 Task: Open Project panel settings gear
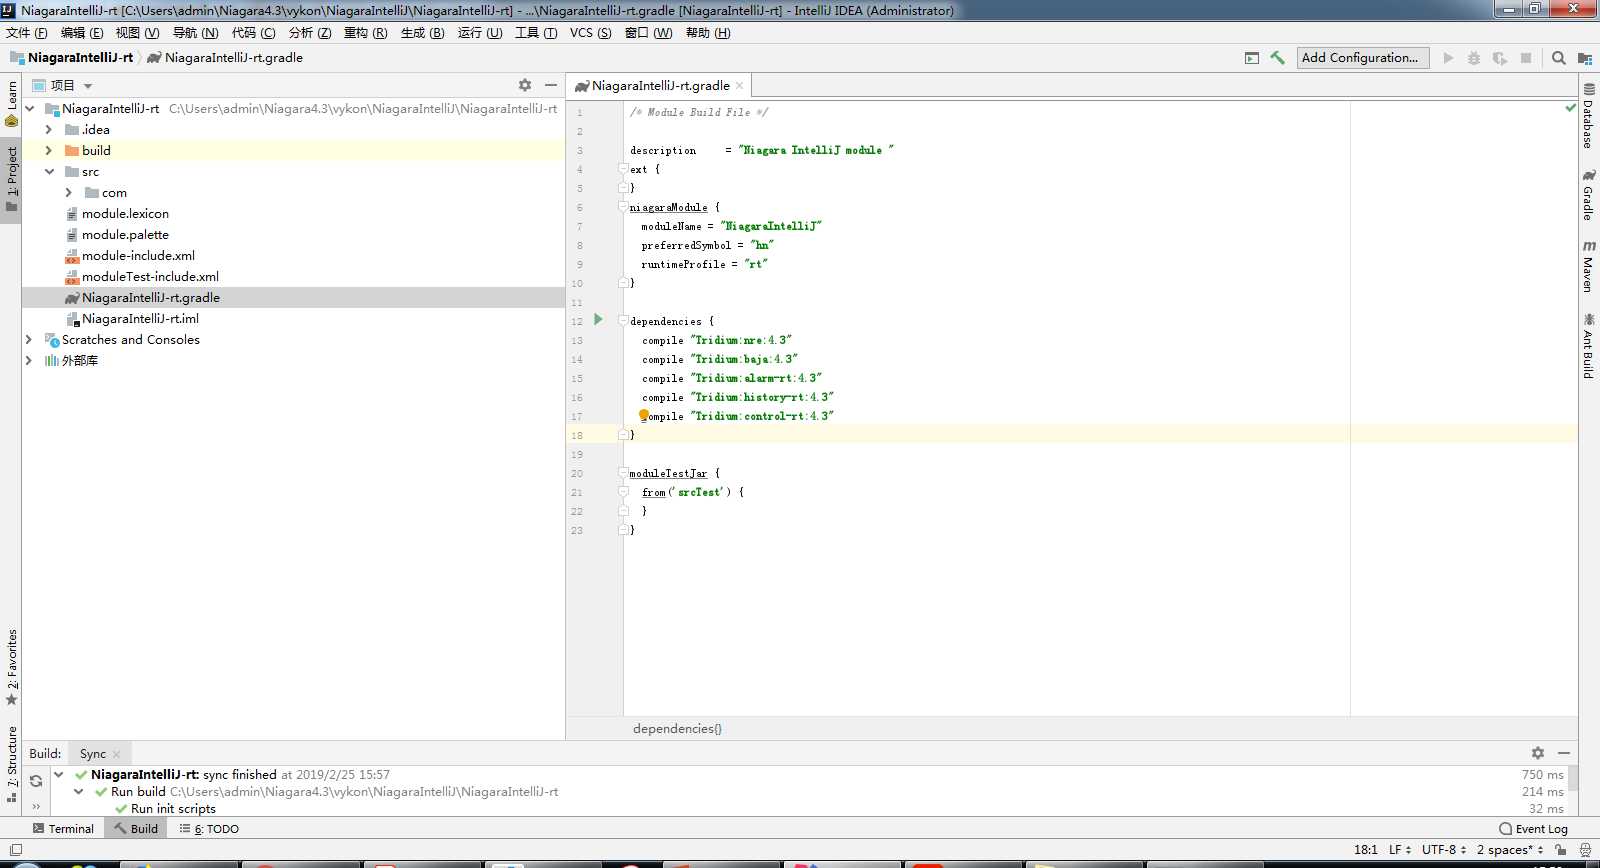(525, 85)
